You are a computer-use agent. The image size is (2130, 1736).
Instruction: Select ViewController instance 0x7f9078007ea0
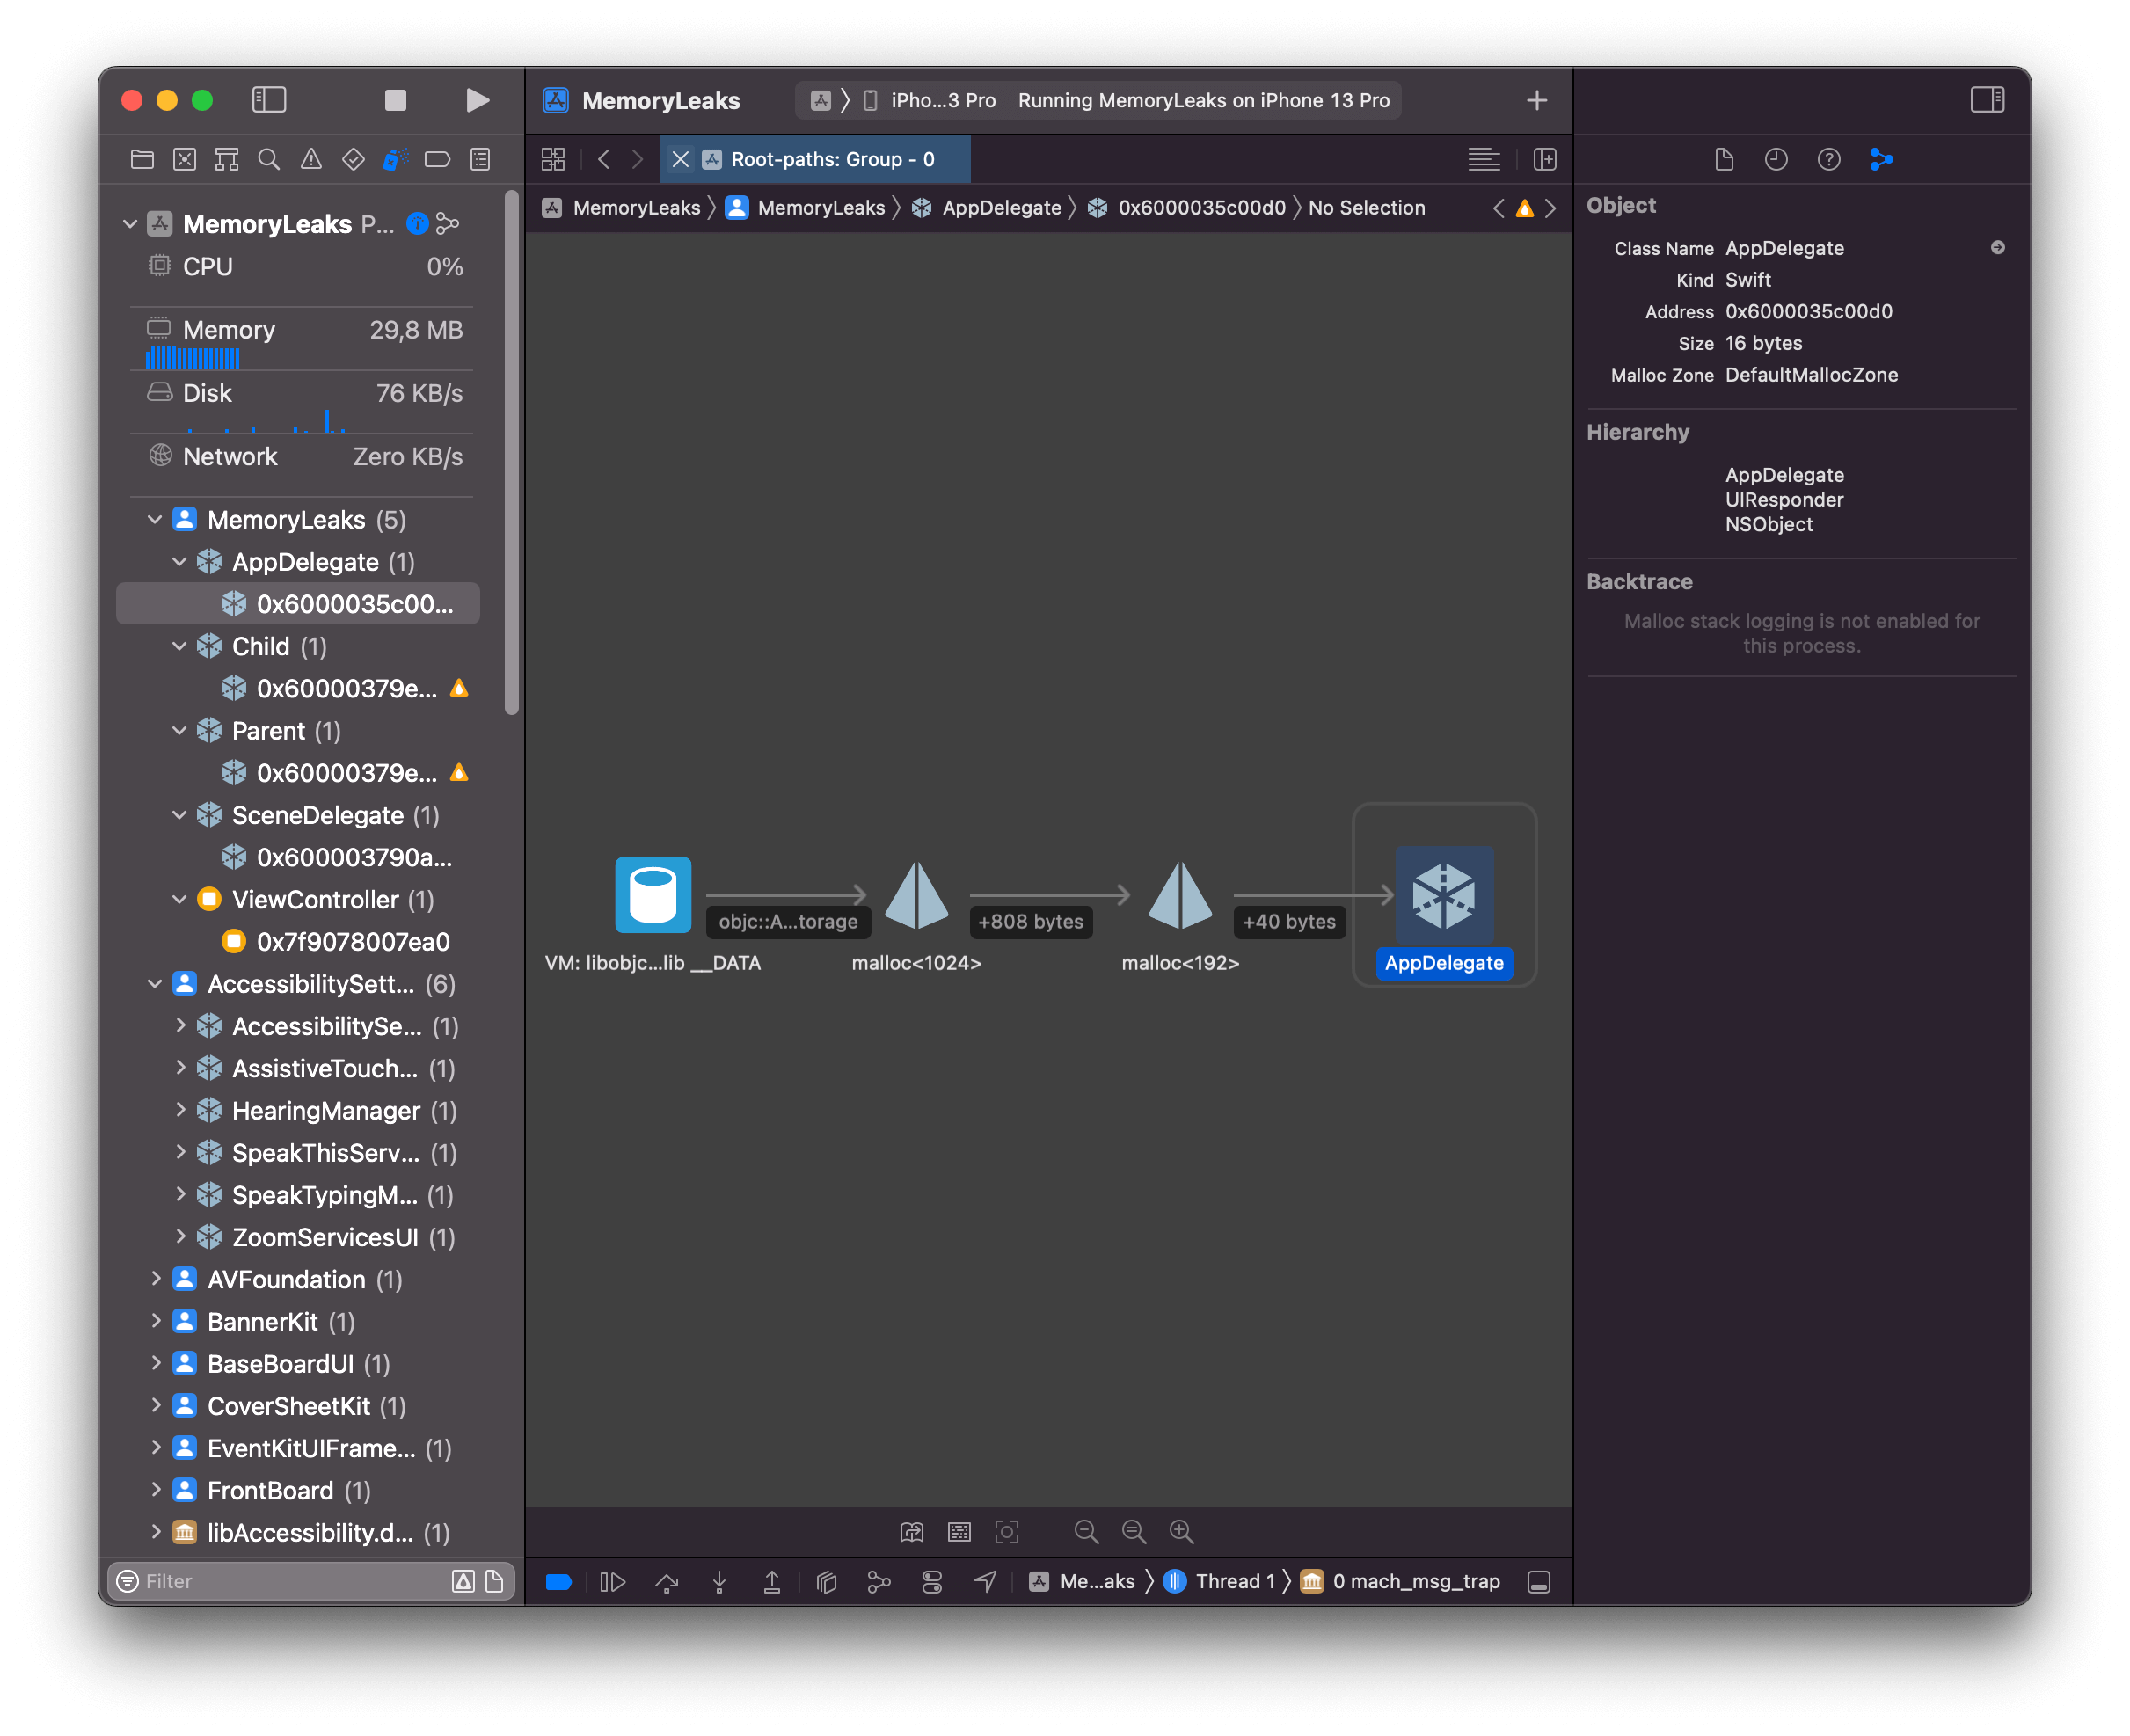[x=352, y=941]
